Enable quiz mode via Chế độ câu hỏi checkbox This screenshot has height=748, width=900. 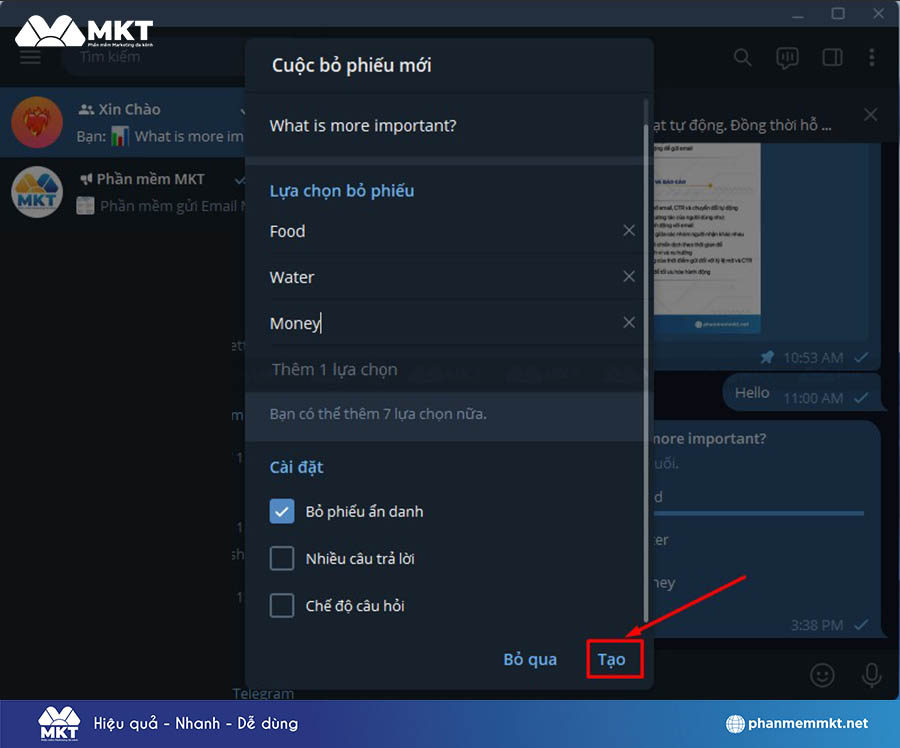click(x=281, y=605)
